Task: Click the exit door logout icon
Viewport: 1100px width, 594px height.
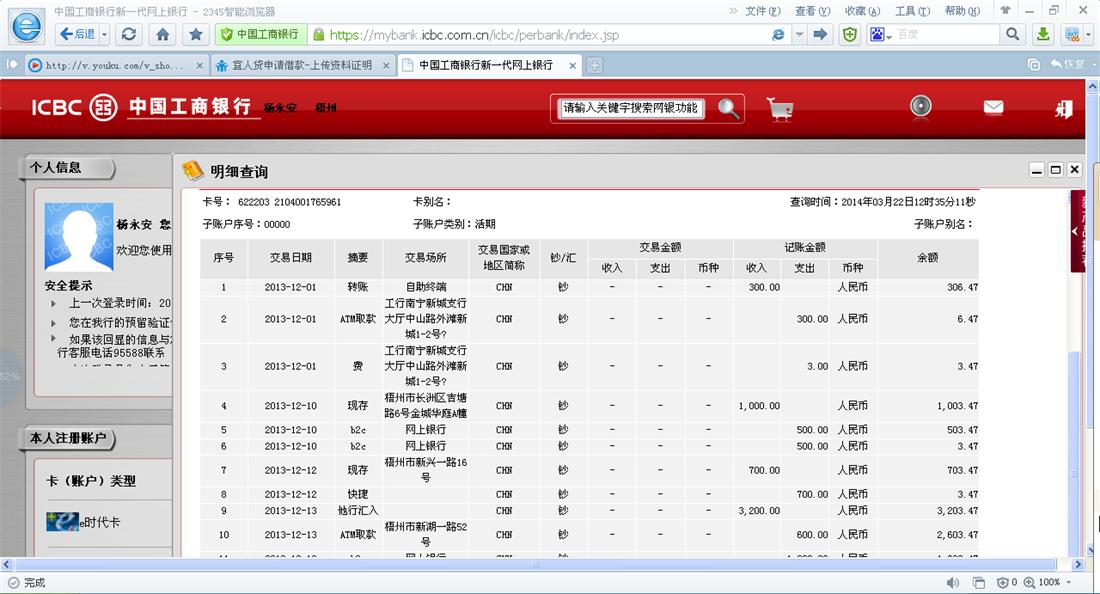Action: (x=1063, y=108)
